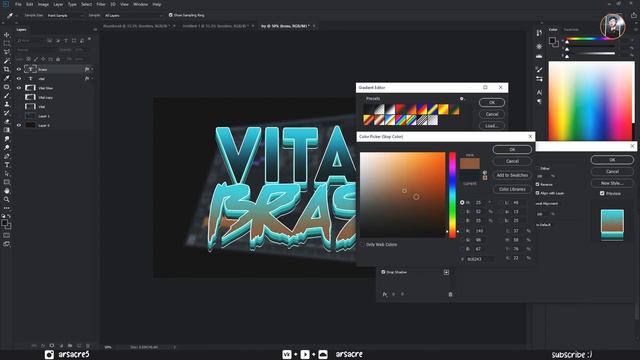Toggle the Preview checkbox in Layer Style
640x360 pixels.
click(x=602, y=193)
